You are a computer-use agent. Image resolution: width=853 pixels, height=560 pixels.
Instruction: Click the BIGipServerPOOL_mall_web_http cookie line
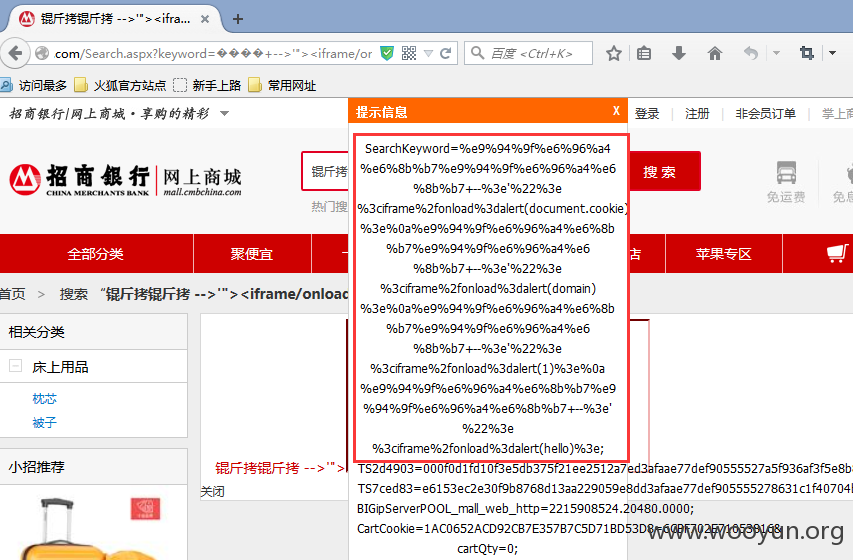pyautogui.click(x=526, y=509)
